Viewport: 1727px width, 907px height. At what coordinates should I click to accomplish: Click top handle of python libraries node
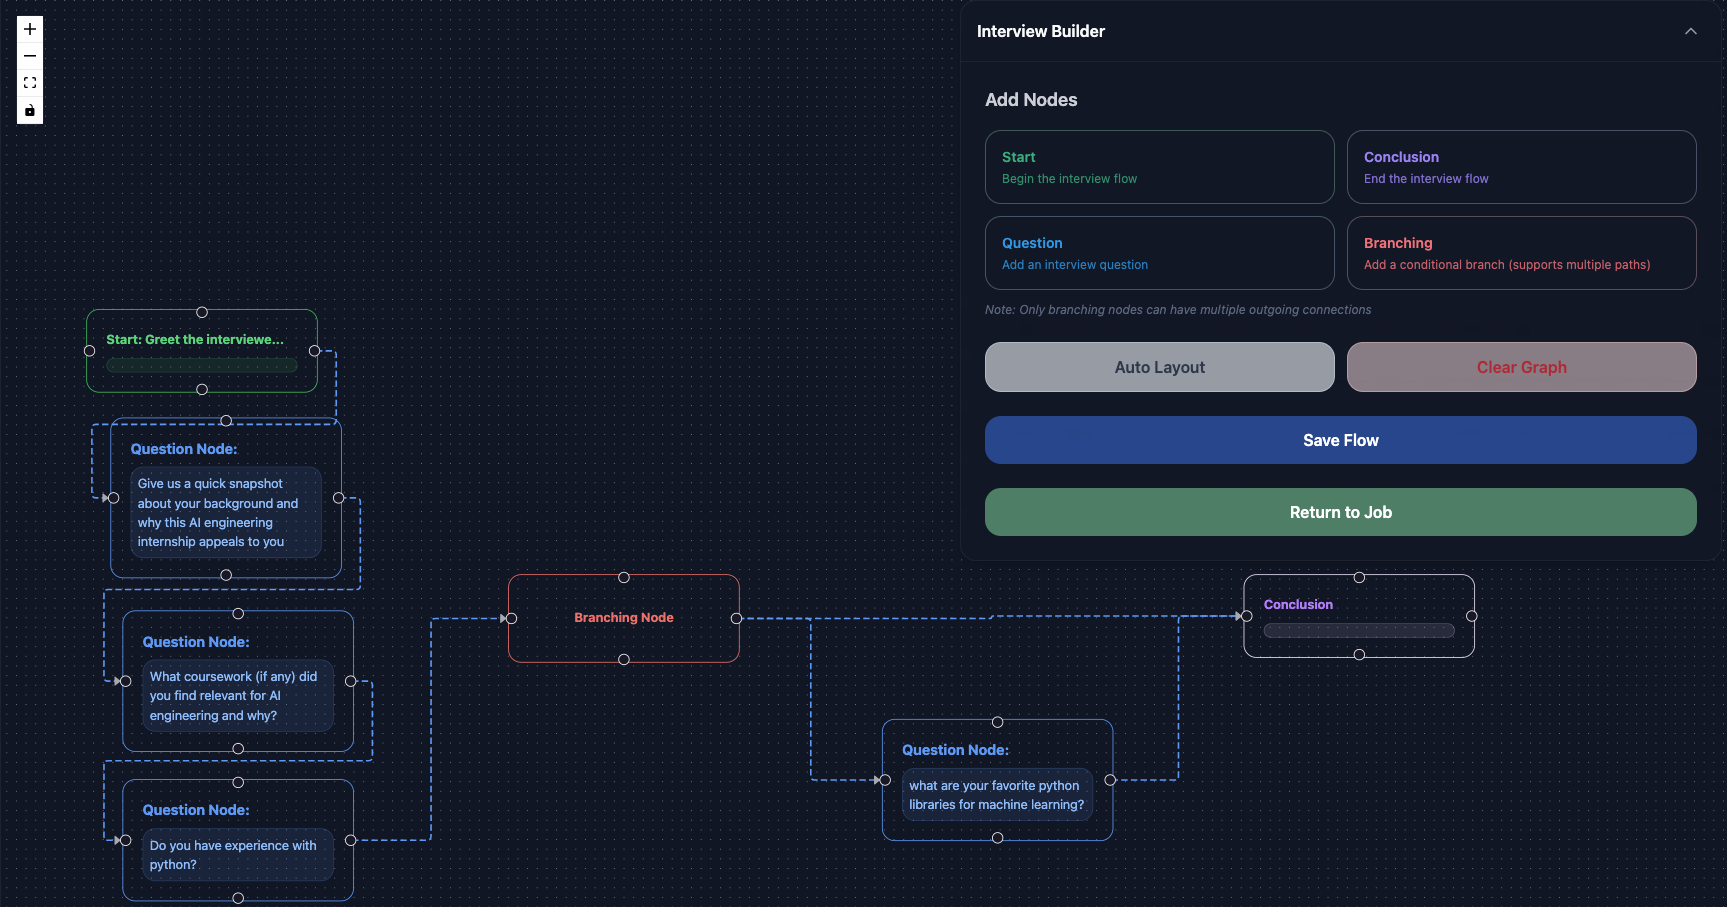(x=998, y=722)
